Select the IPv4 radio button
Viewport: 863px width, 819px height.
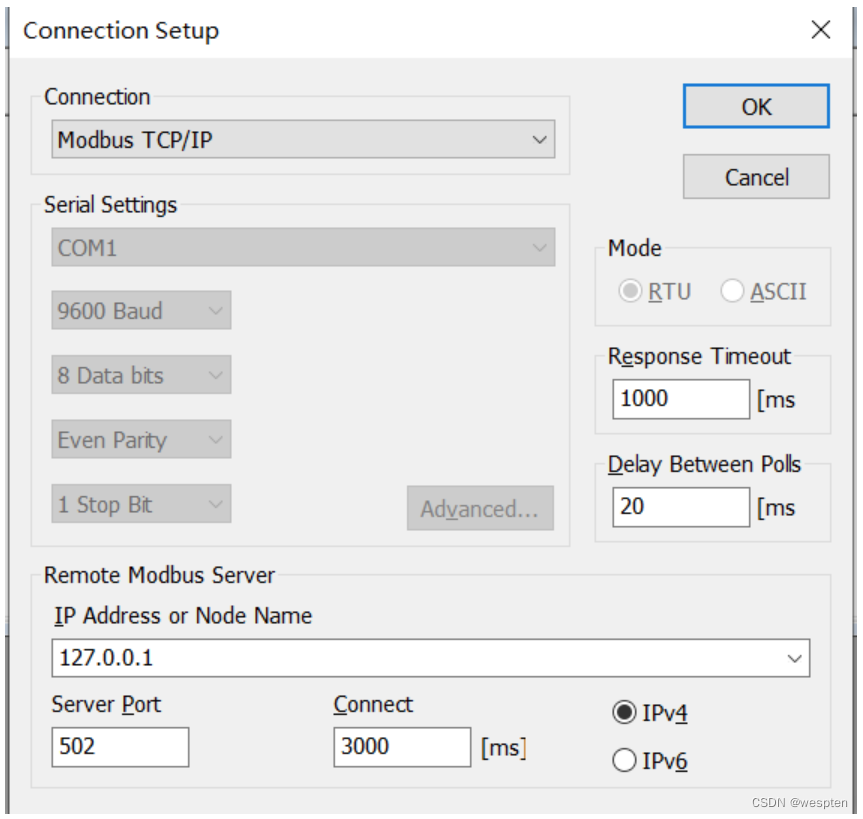point(624,713)
